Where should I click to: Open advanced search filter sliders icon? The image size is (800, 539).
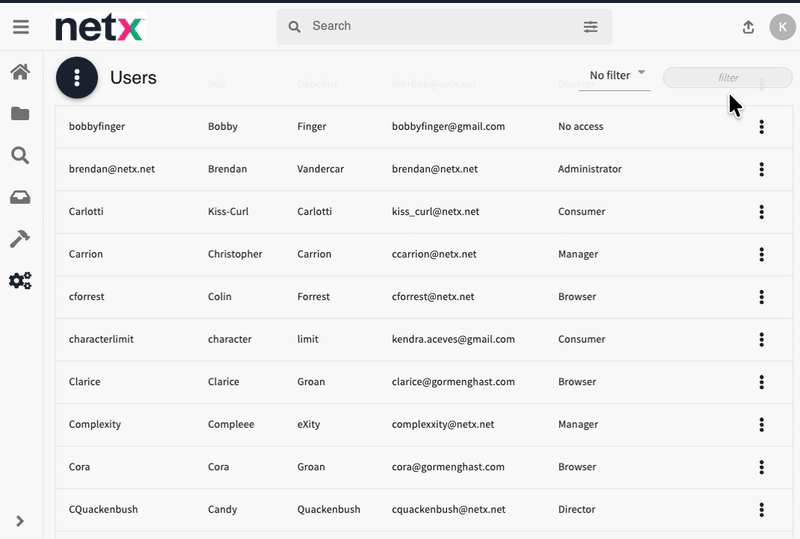coord(590,27)
